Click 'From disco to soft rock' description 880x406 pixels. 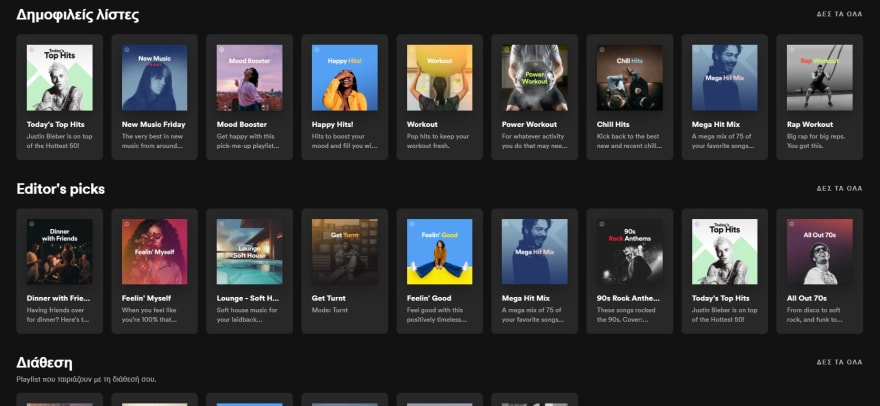click(815, 314)
